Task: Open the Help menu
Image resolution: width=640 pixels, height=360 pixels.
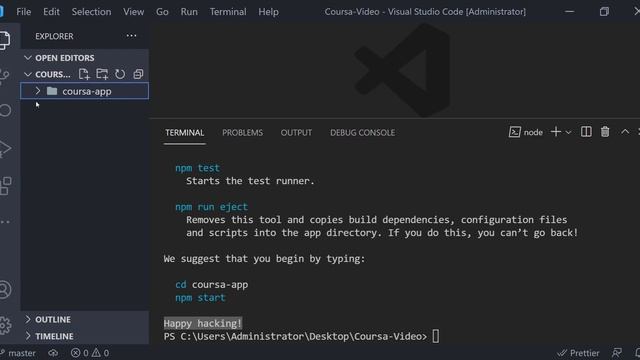Action: tap(268, 12)
